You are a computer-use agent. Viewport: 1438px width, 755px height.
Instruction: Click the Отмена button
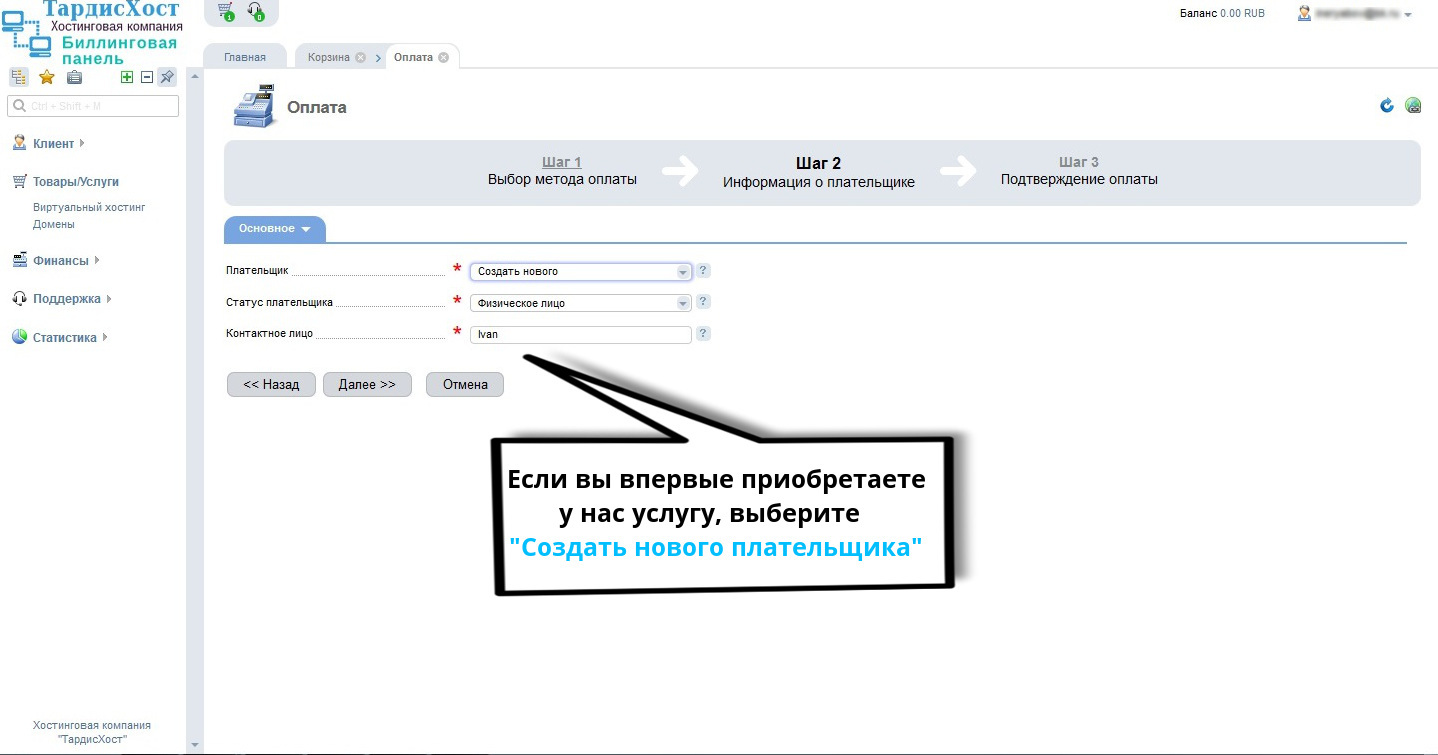[465, 384]
